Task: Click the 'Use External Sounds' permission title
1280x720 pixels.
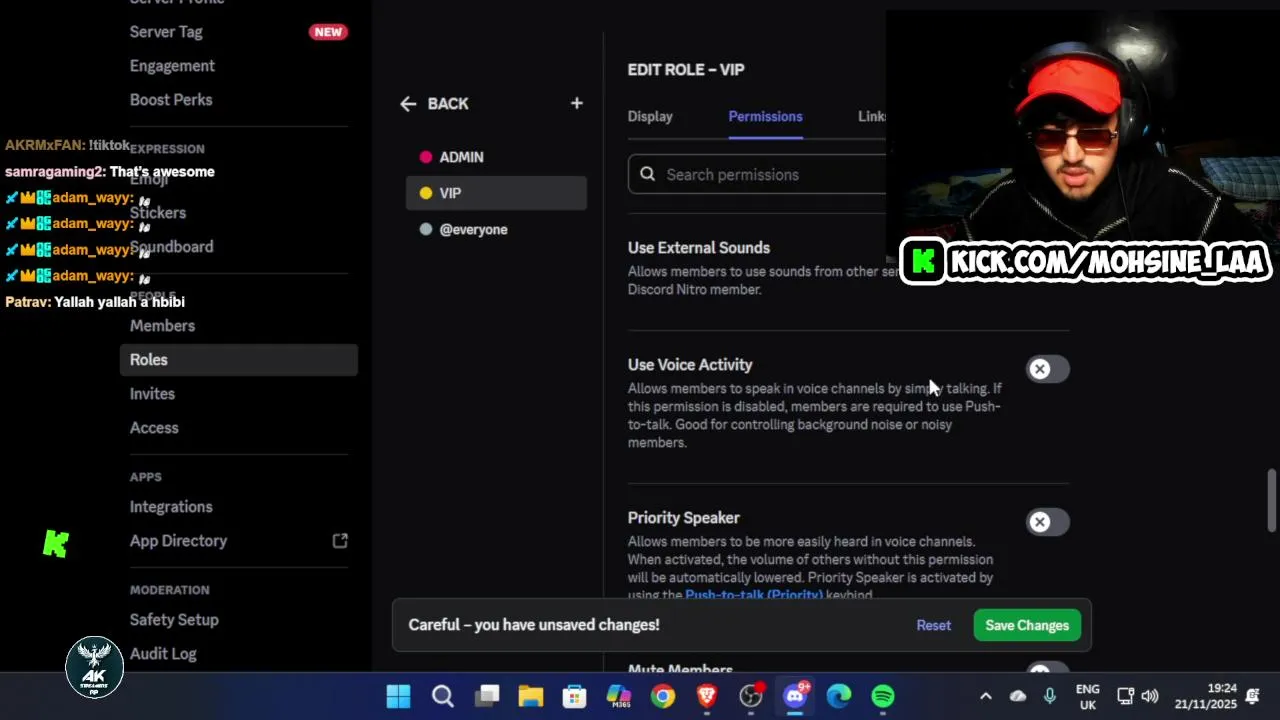Action: coord(699,248)
